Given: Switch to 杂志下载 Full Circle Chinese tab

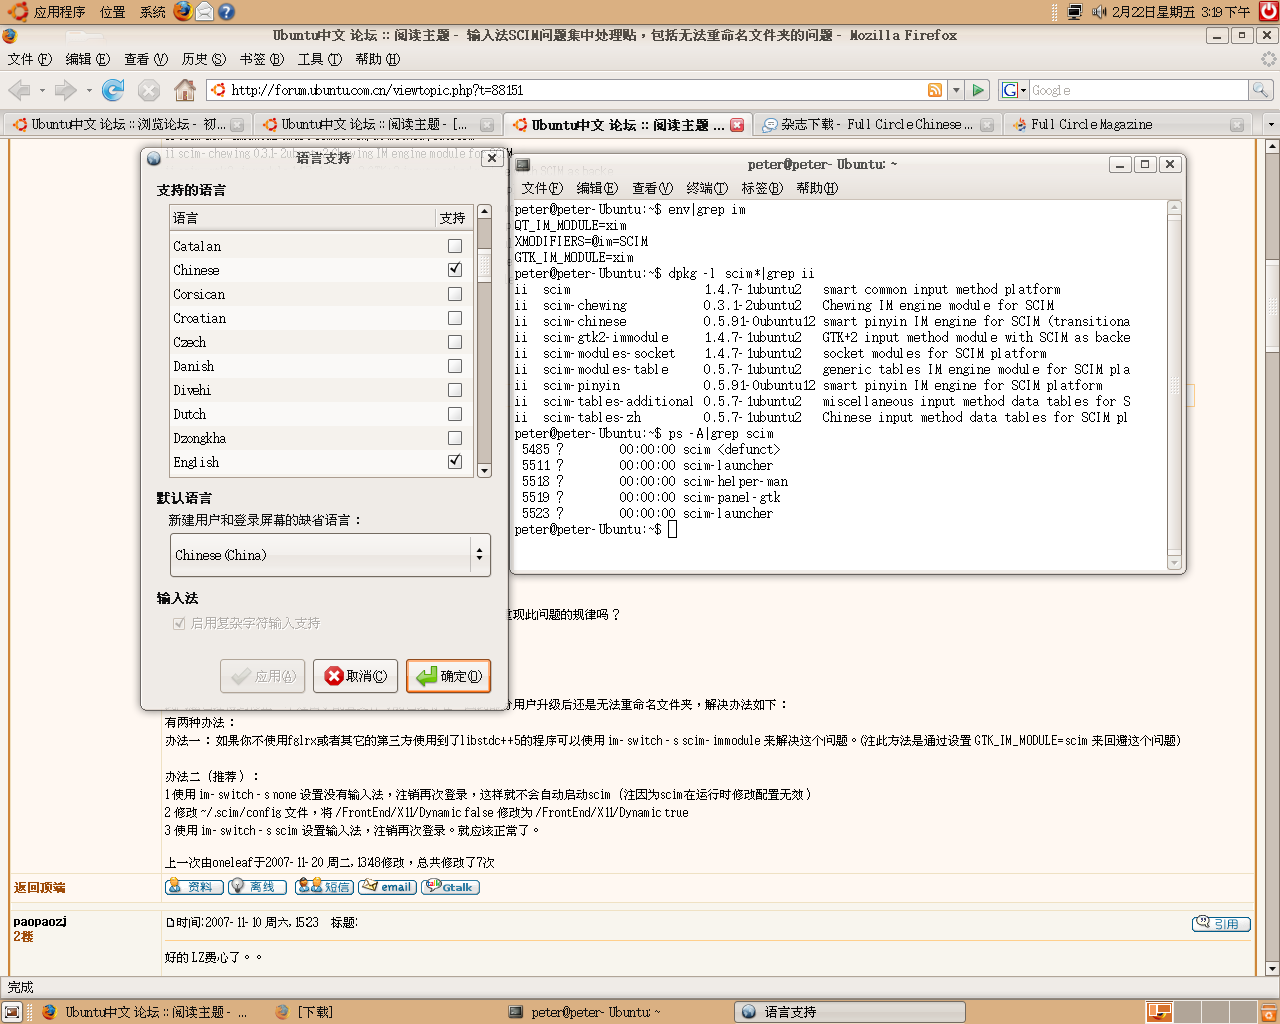Looking at the screenshot, I should click(x=878, y=125).
